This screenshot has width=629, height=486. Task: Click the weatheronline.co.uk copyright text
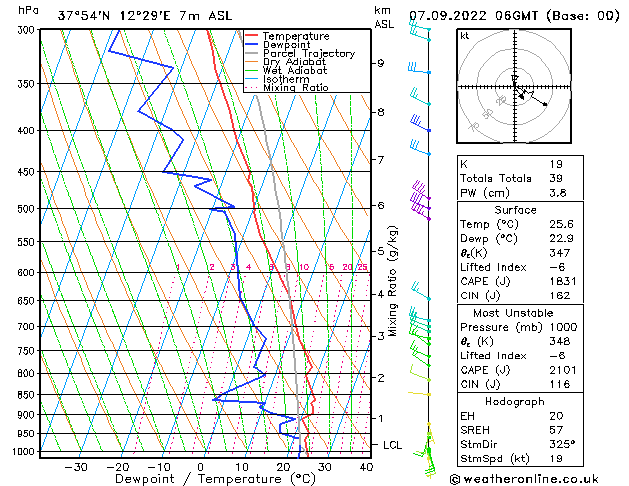(524, 479)
